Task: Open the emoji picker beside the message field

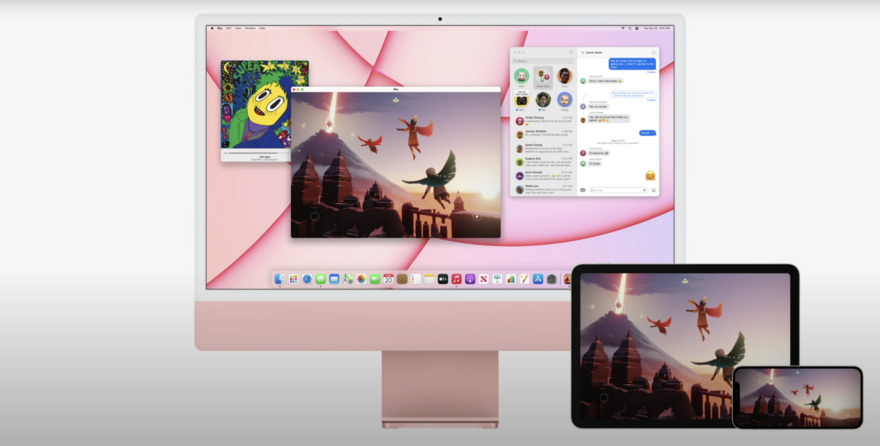Action: (653, 190)
